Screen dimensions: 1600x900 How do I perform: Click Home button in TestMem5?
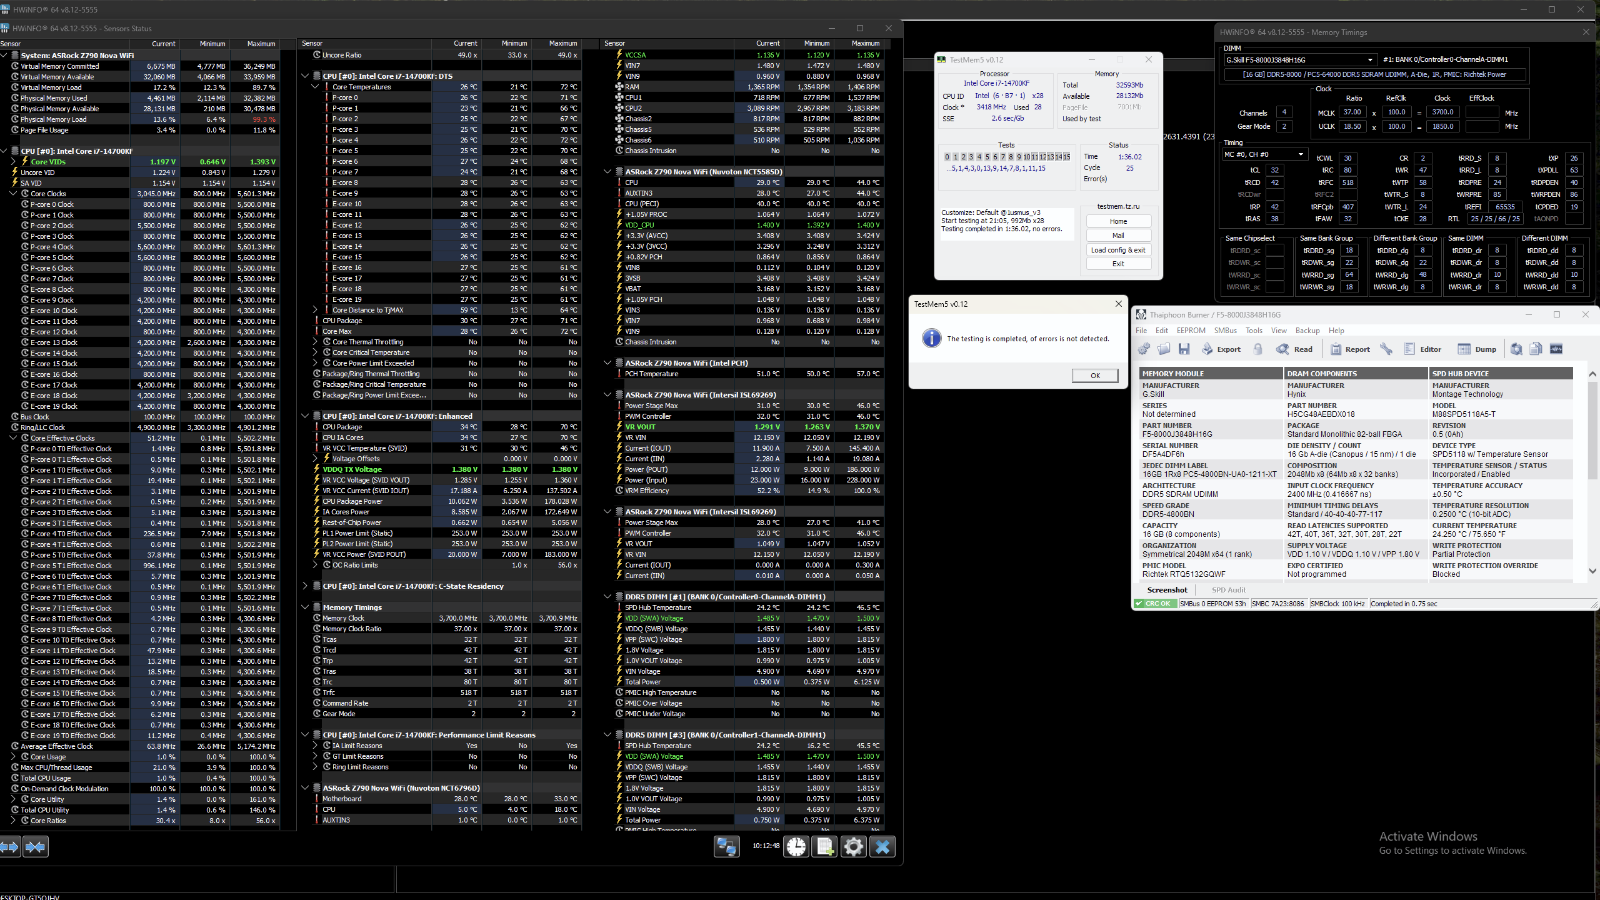(1118, 221)
